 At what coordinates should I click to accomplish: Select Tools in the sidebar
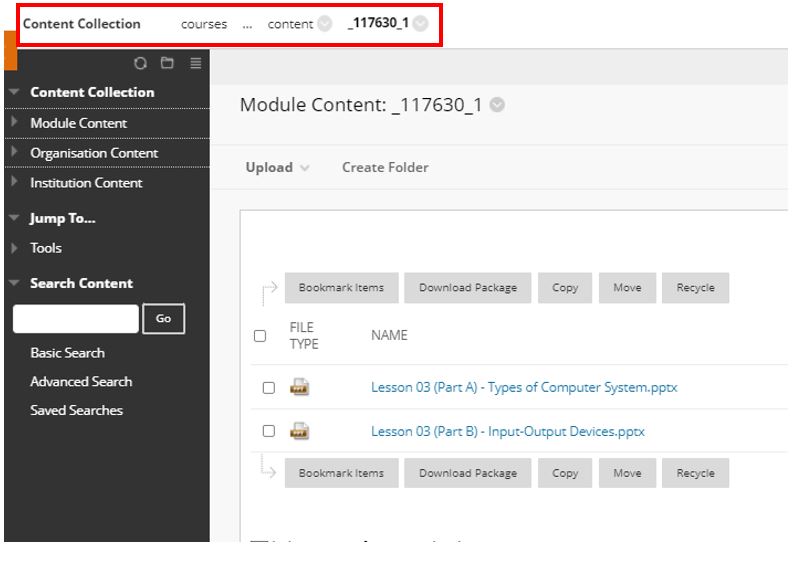tap(46, 248)
